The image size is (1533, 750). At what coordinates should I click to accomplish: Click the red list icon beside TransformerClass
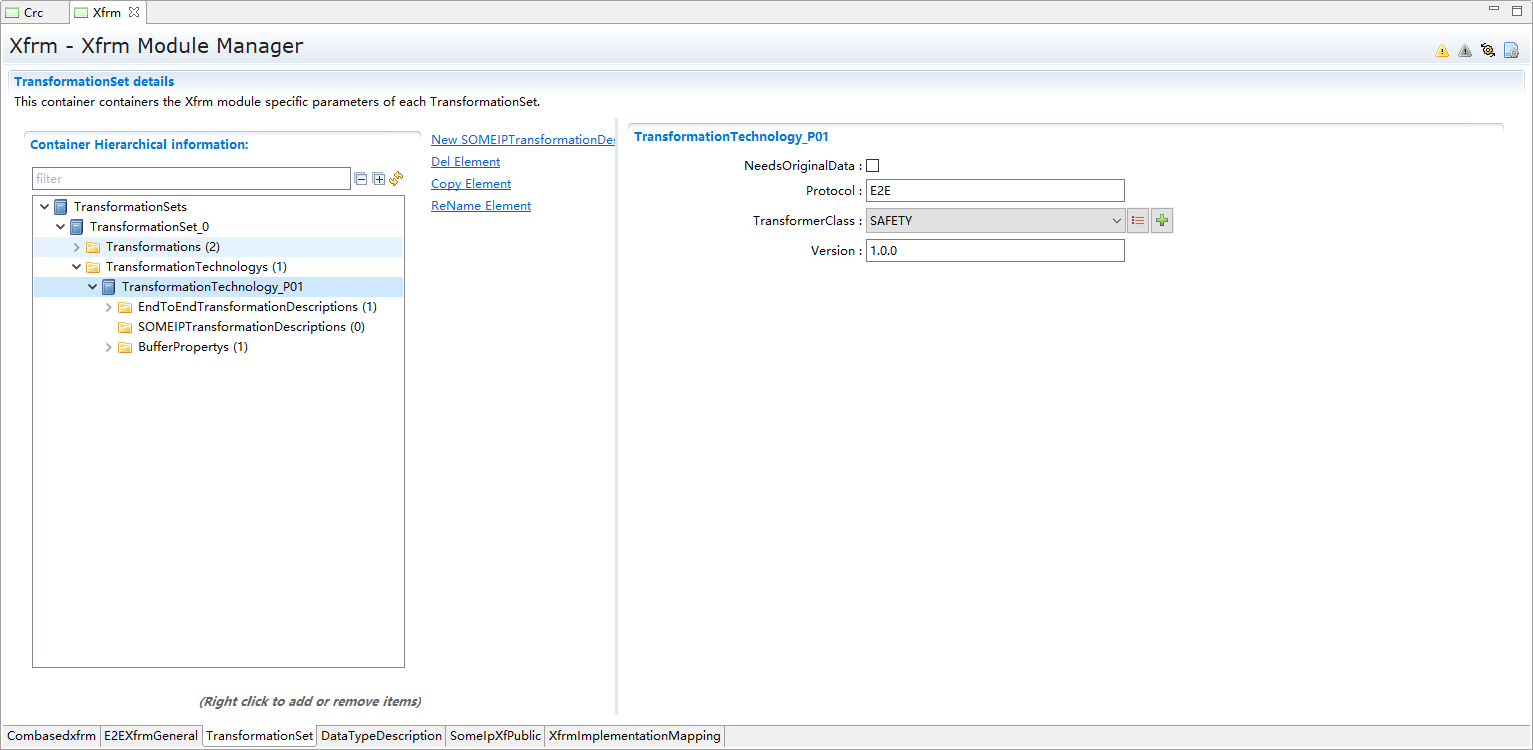[x=1138, y=221]
